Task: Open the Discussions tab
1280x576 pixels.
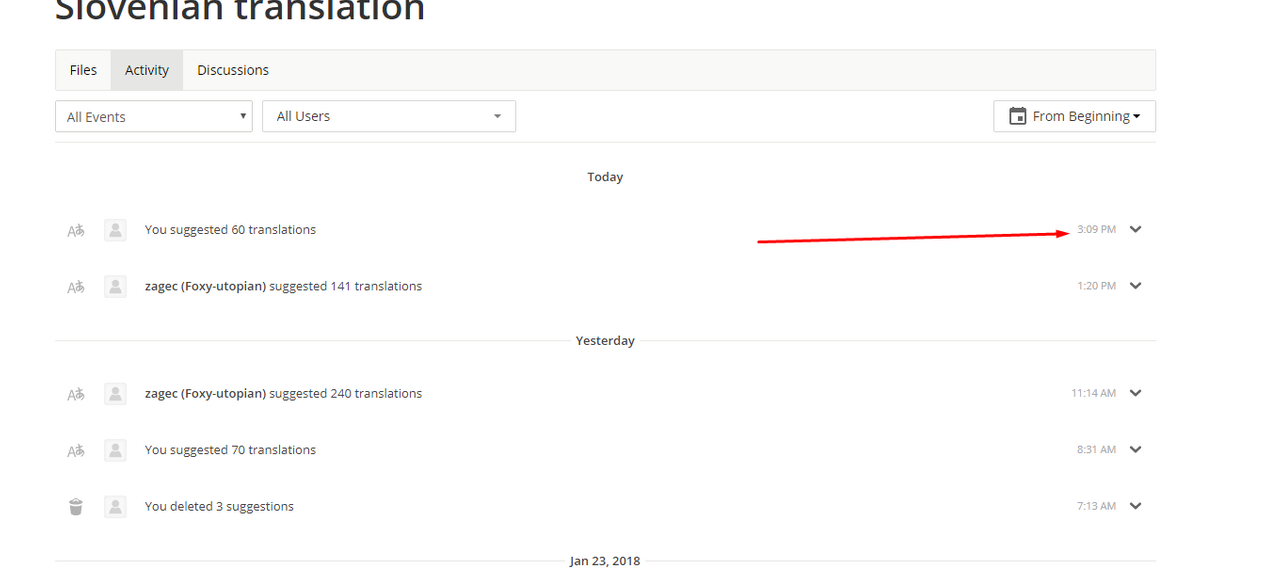Action: click(x=233, y=70)
